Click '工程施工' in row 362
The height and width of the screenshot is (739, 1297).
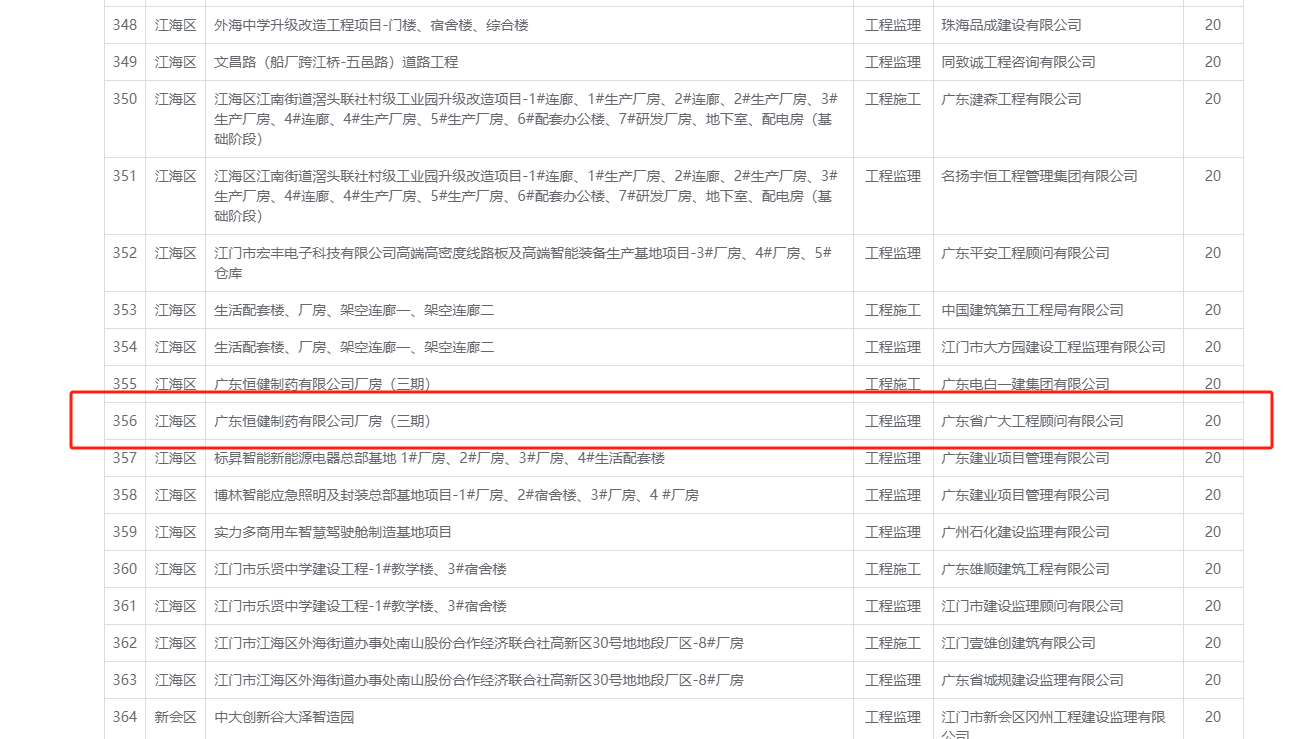pyautogui.click(x=893, y=643)
